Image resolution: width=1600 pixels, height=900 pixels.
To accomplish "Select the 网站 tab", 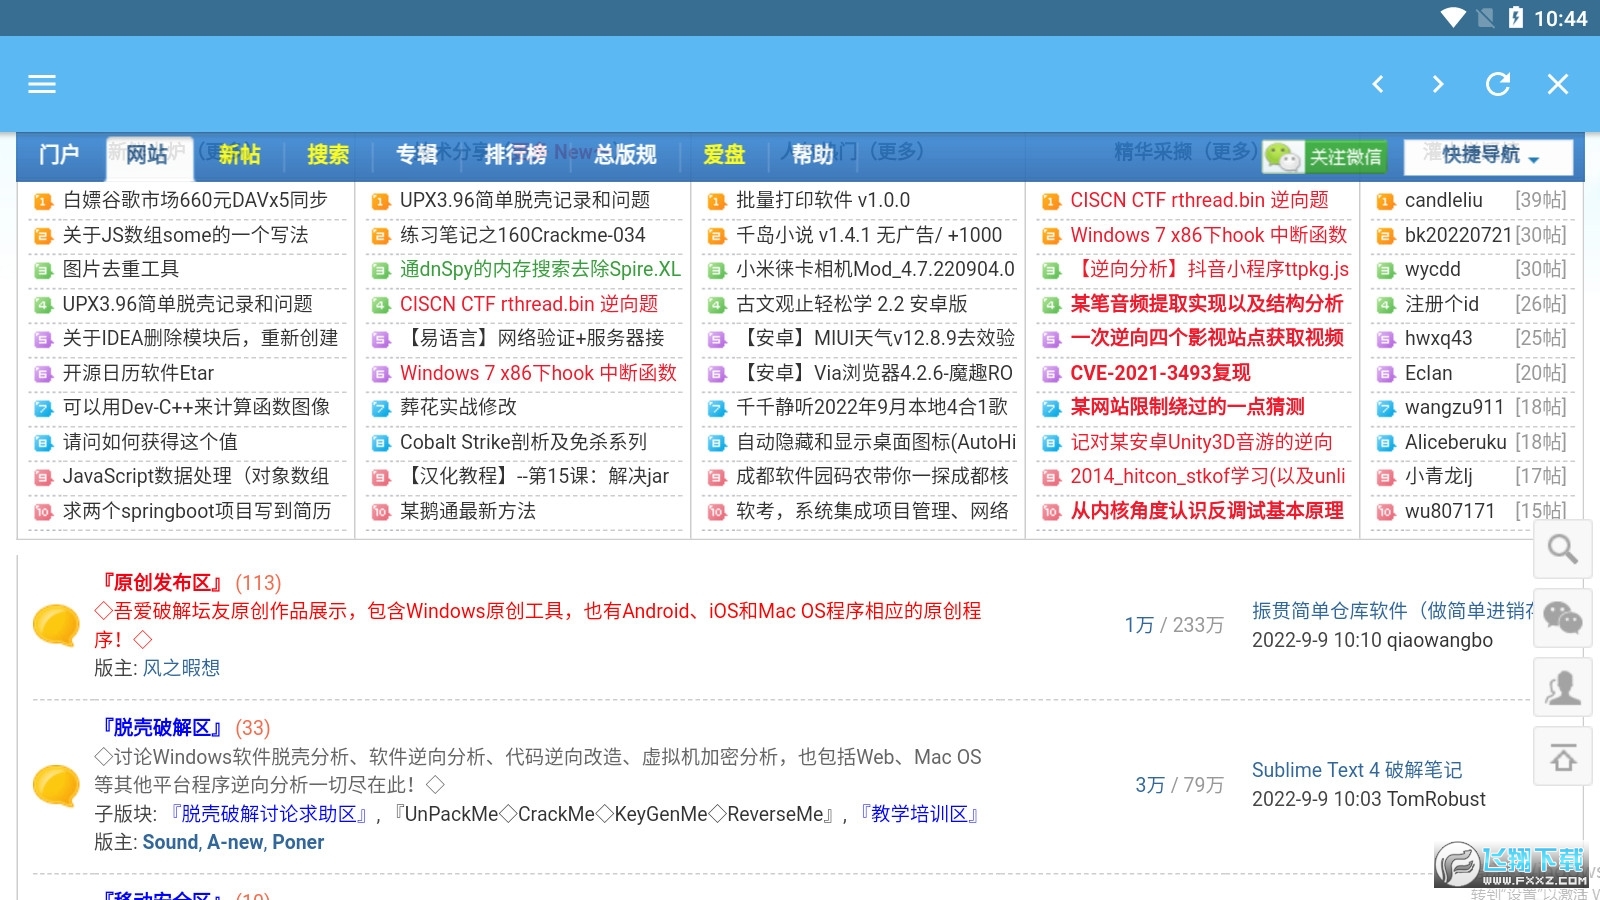I will click(147, 155).
